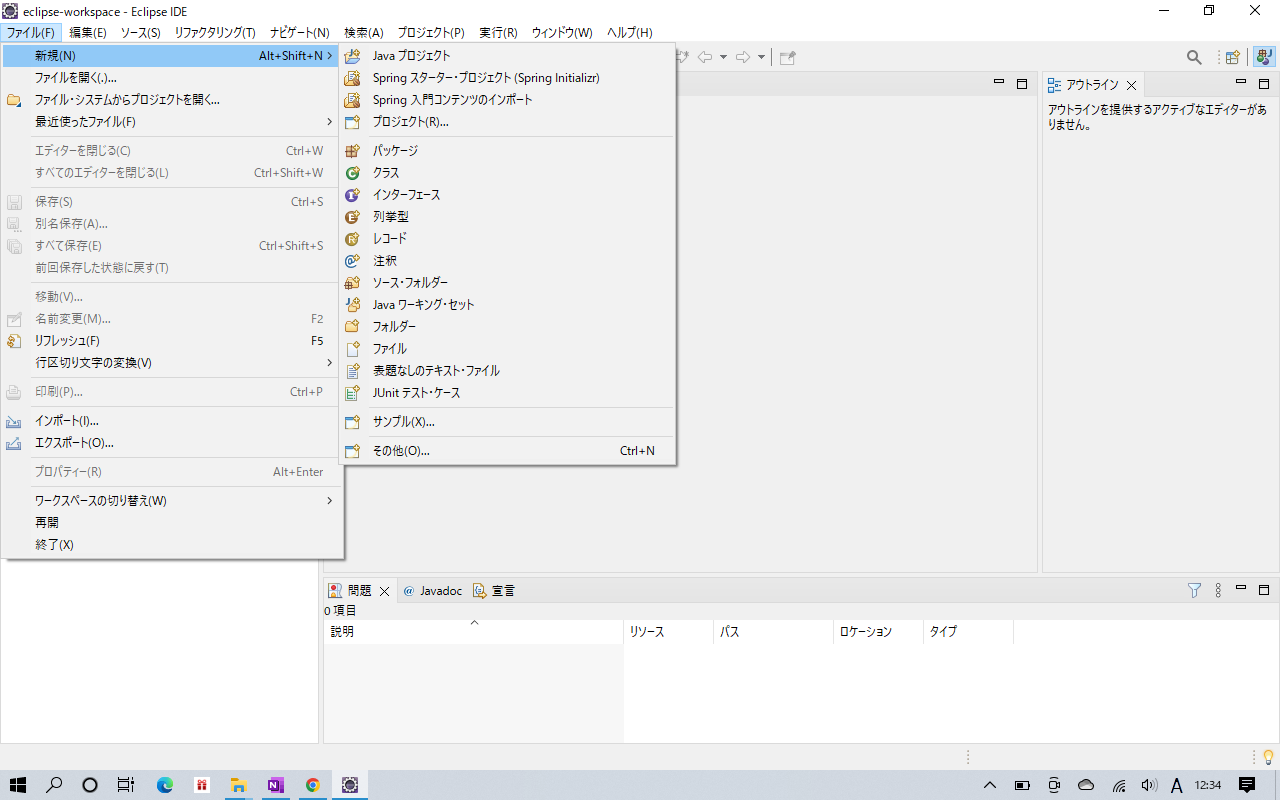Click the JUnit Test Case icon
The height and width of the screenshot is (800, 1280).
(x=352, y=393)
